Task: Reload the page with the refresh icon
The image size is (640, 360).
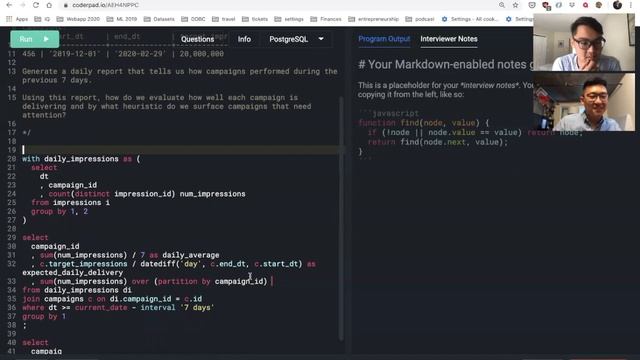Action: coord(36,5)
